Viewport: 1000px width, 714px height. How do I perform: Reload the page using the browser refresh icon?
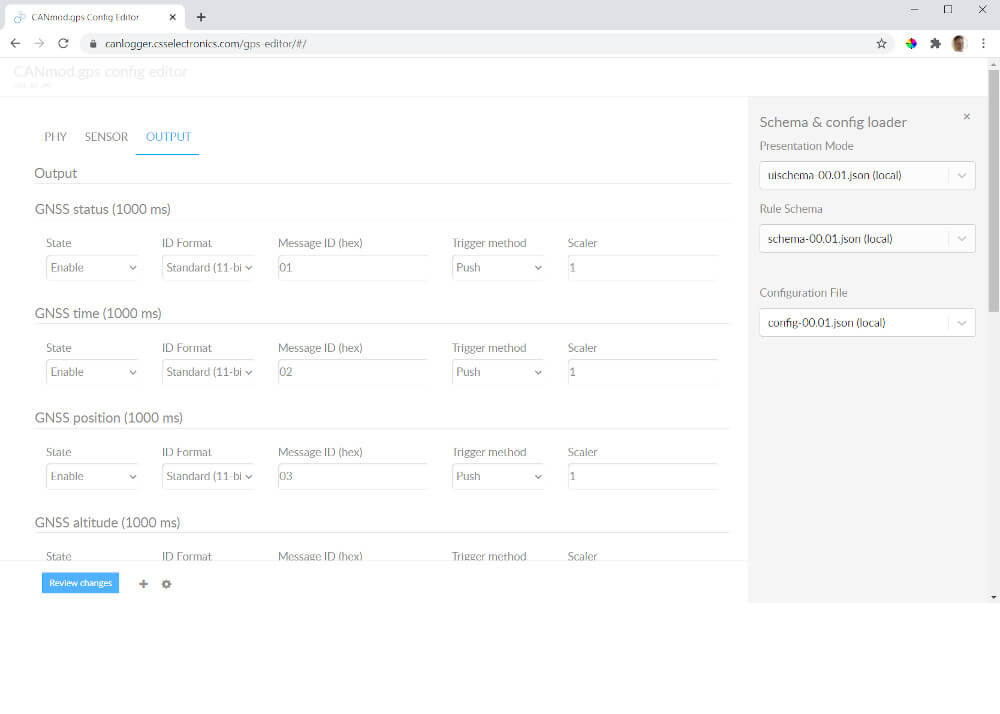coord(63,44)
